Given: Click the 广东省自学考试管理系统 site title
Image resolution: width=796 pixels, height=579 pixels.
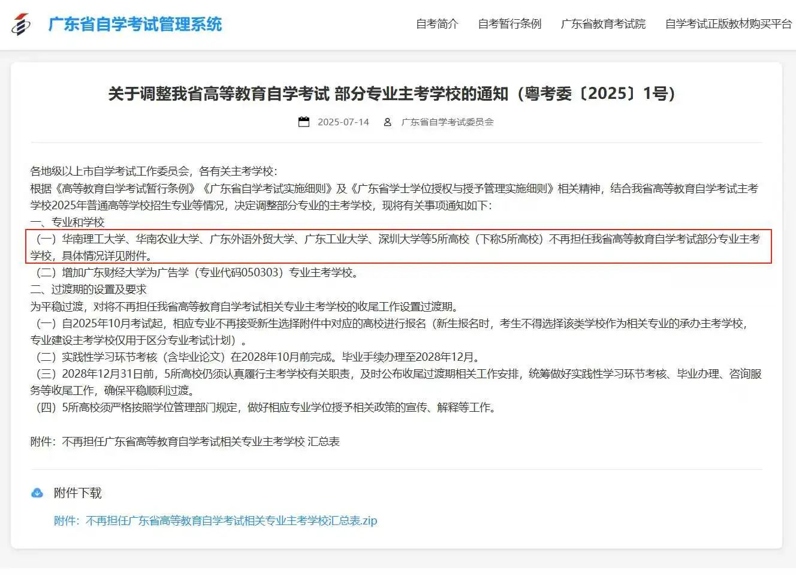Looking at the screenshot, I should (x=135, y=24).
